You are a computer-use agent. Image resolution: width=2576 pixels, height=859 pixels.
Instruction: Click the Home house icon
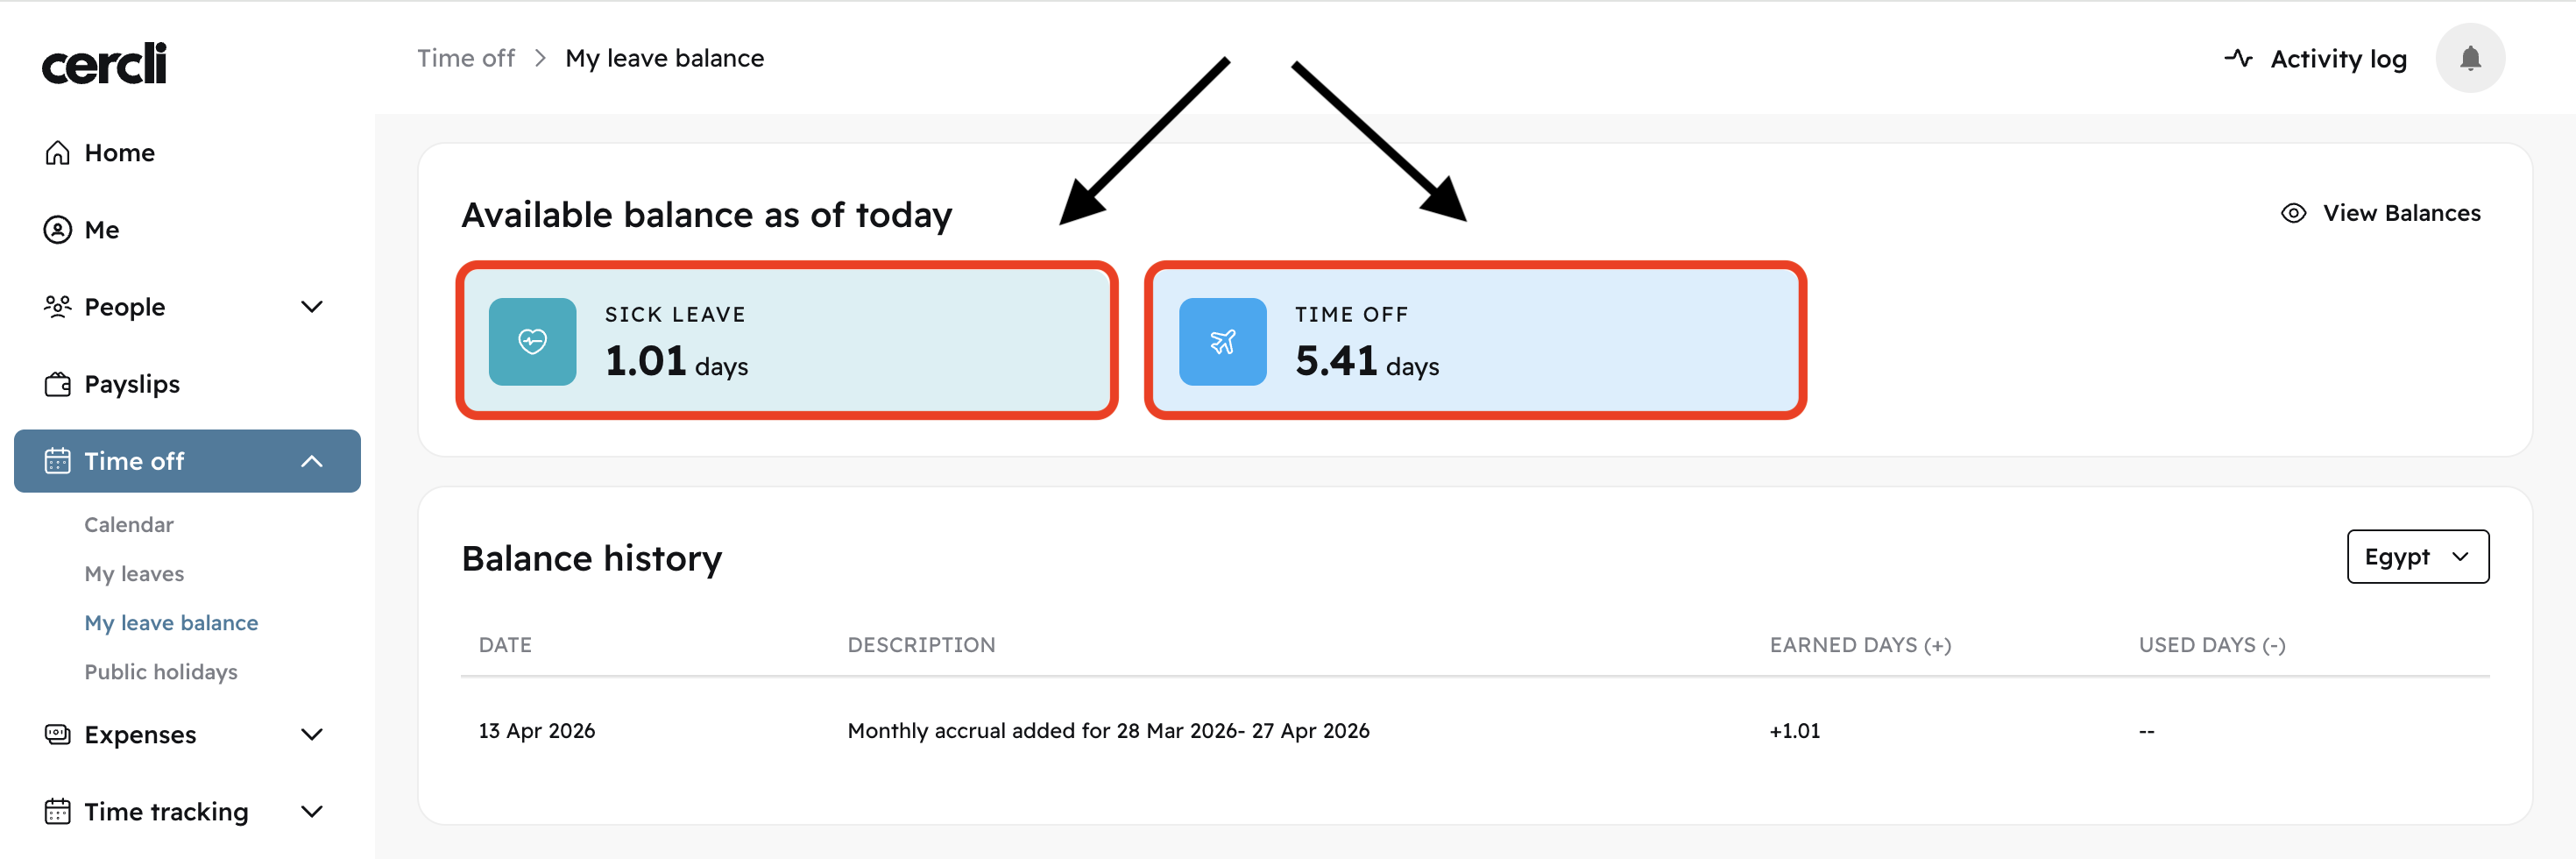pyautogui.click(x=58, y=153)
